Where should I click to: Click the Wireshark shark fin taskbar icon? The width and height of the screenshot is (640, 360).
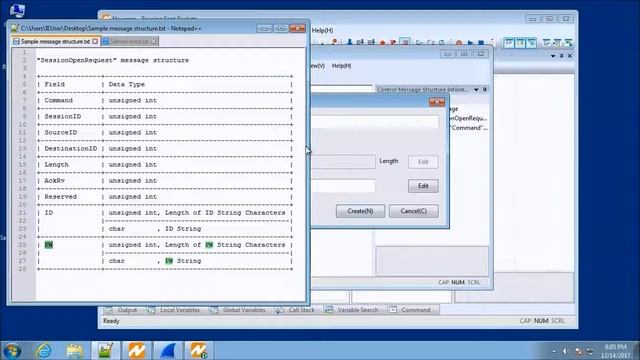[x=168, y=351]
